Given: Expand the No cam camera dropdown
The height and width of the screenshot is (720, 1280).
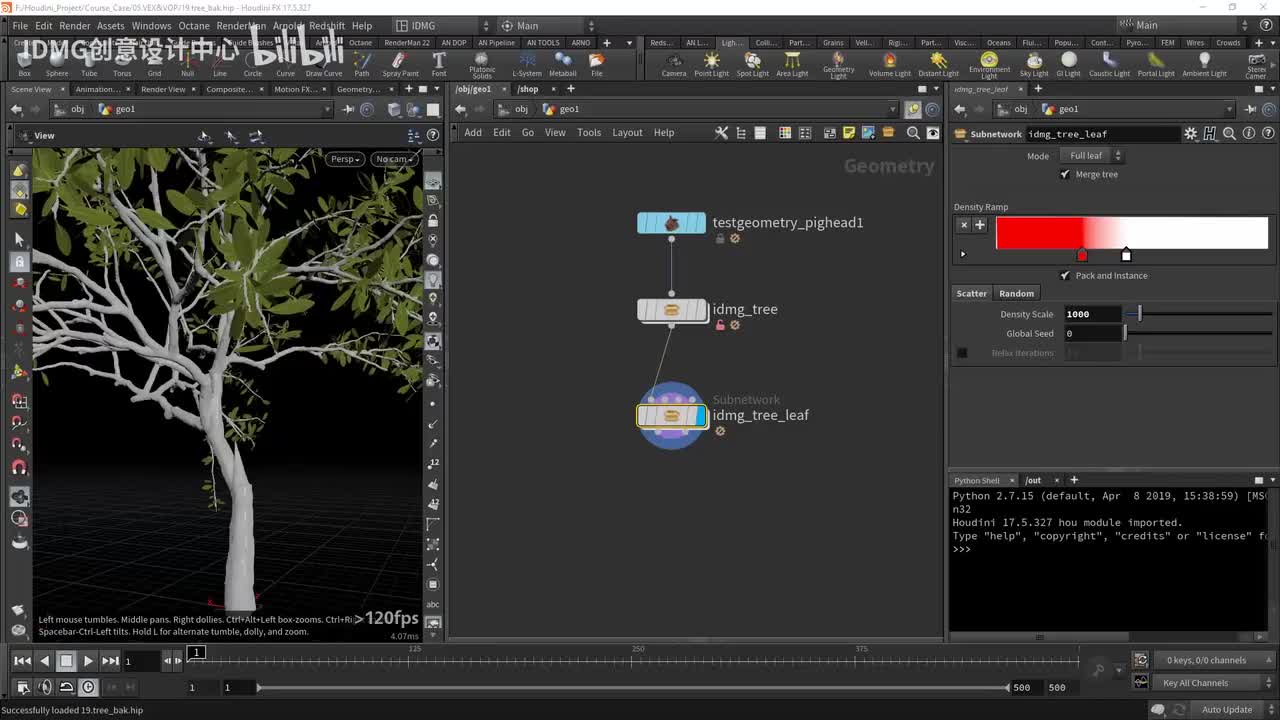Looking at the screenshot, I should [392, 159].
